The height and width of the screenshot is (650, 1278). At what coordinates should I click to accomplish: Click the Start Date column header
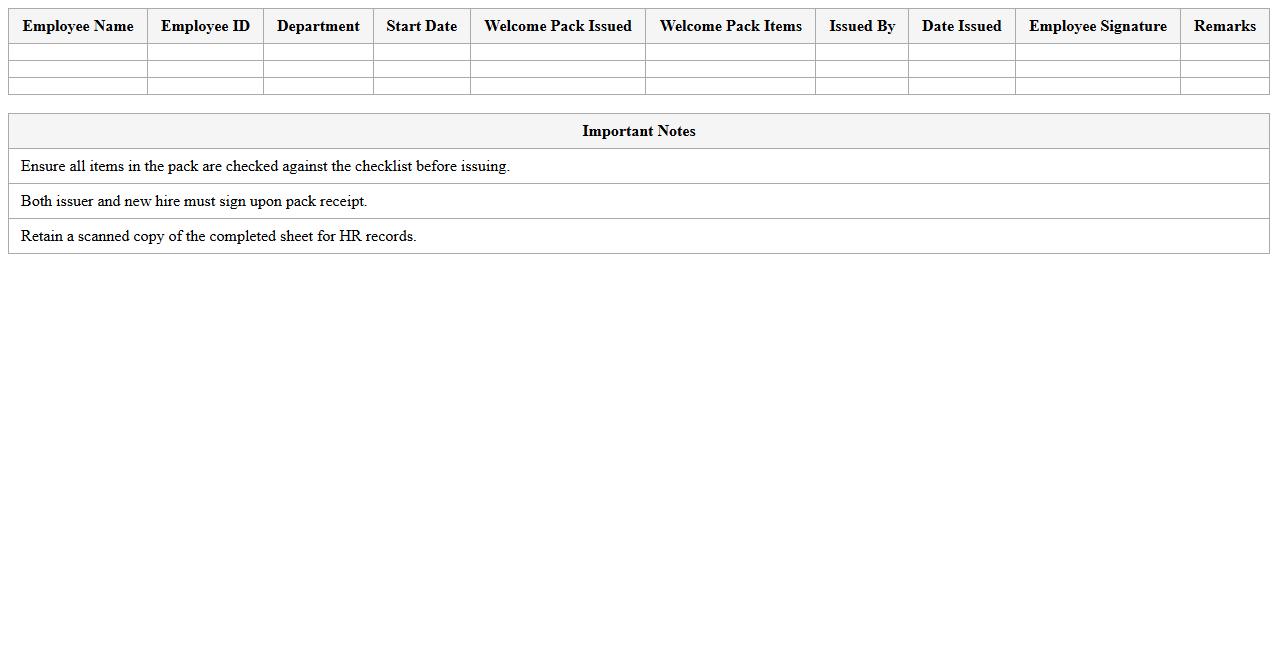421,26
